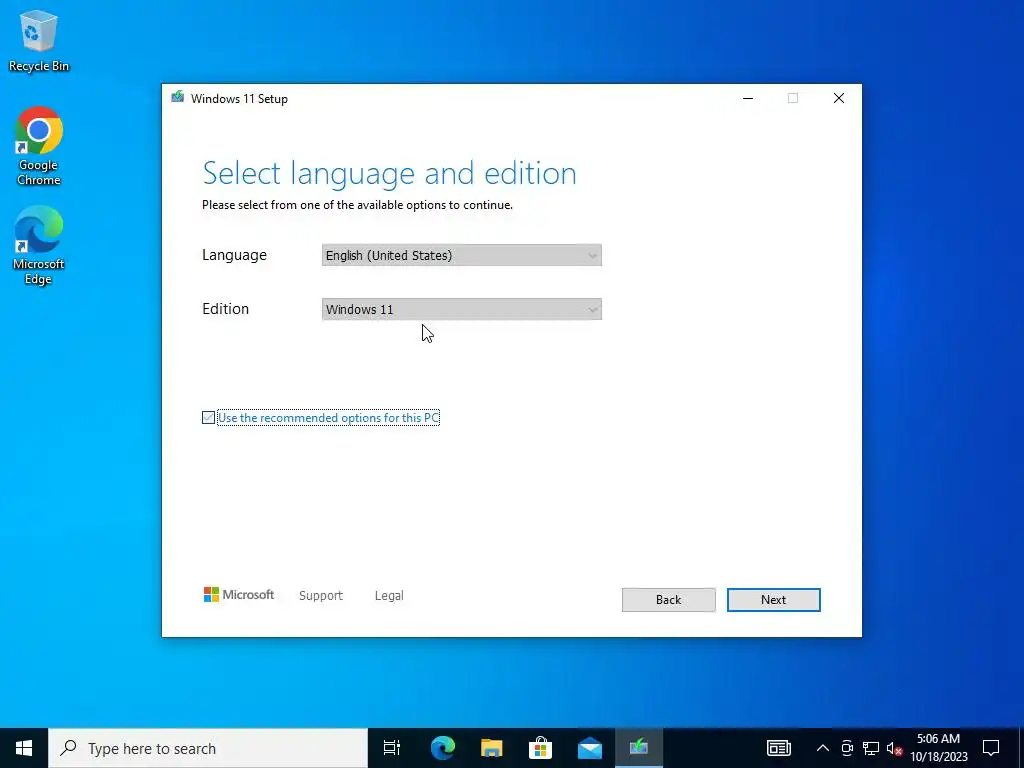Click the 'Language' field label
Viewport: 1024px width, 768px height.
(234, 255)
